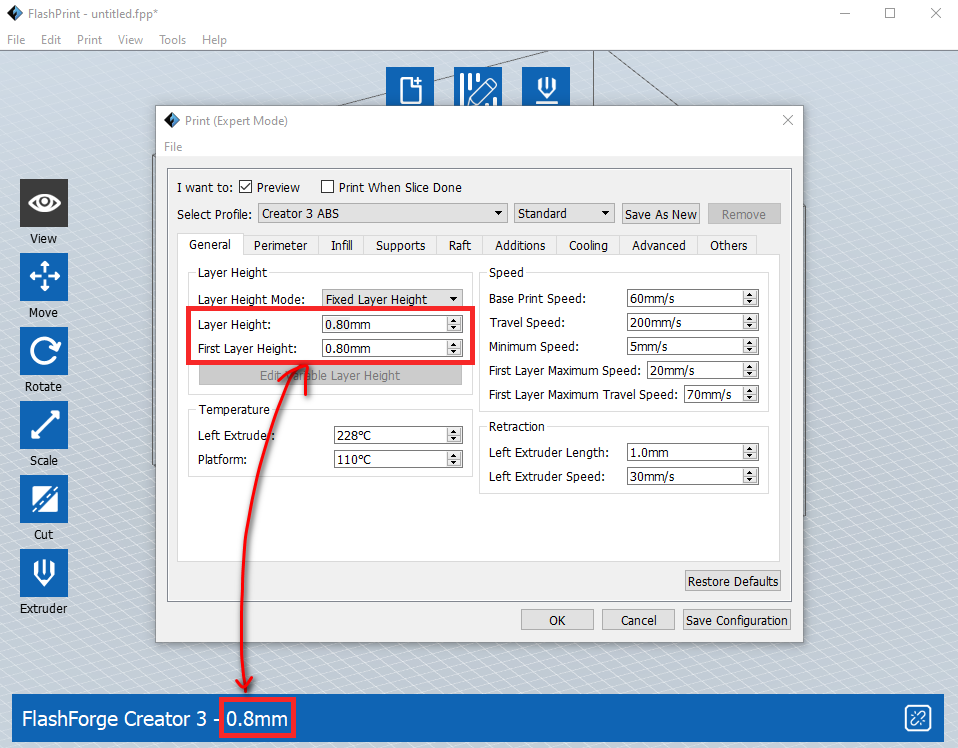Close the Print (Expert Mode) dialog

(788, 120)
